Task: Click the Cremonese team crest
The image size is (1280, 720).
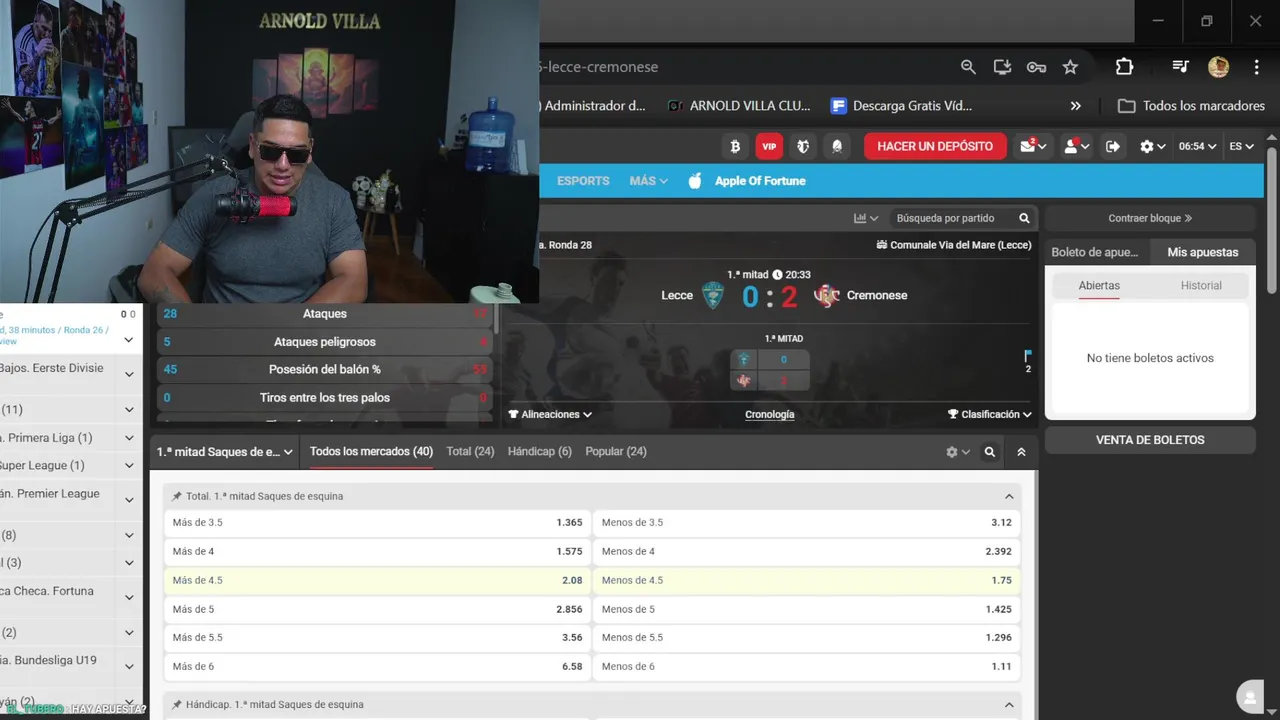Action: 826,295
